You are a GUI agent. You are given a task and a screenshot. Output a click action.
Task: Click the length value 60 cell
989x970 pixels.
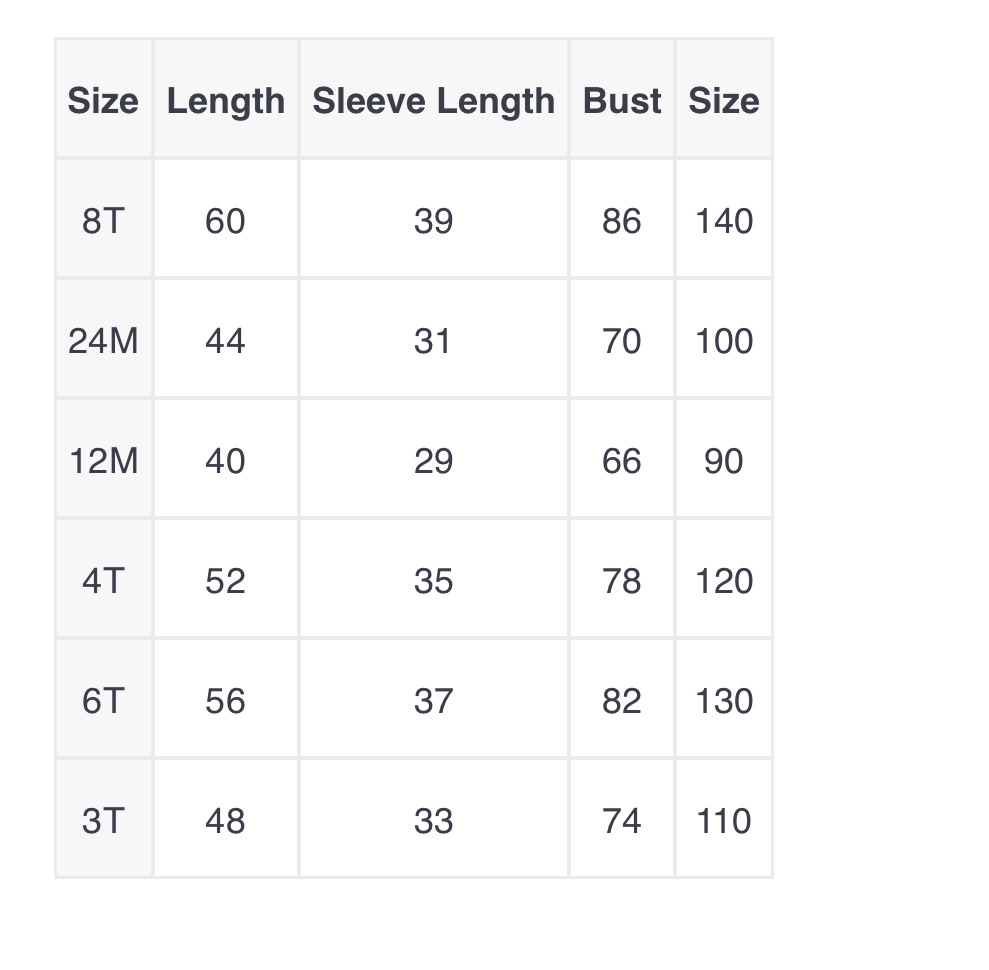point(226,218)
